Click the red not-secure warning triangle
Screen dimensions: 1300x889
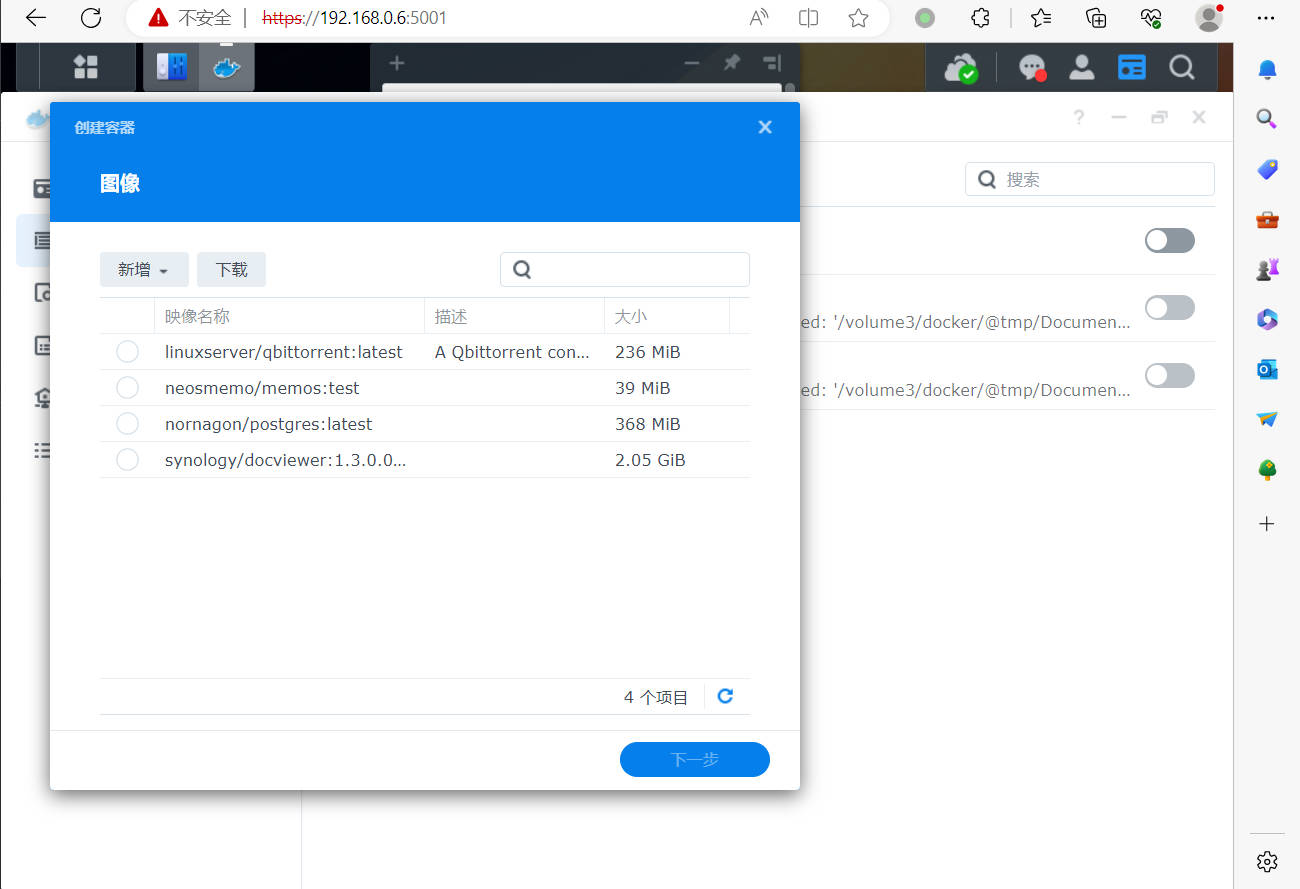point(158,18)
